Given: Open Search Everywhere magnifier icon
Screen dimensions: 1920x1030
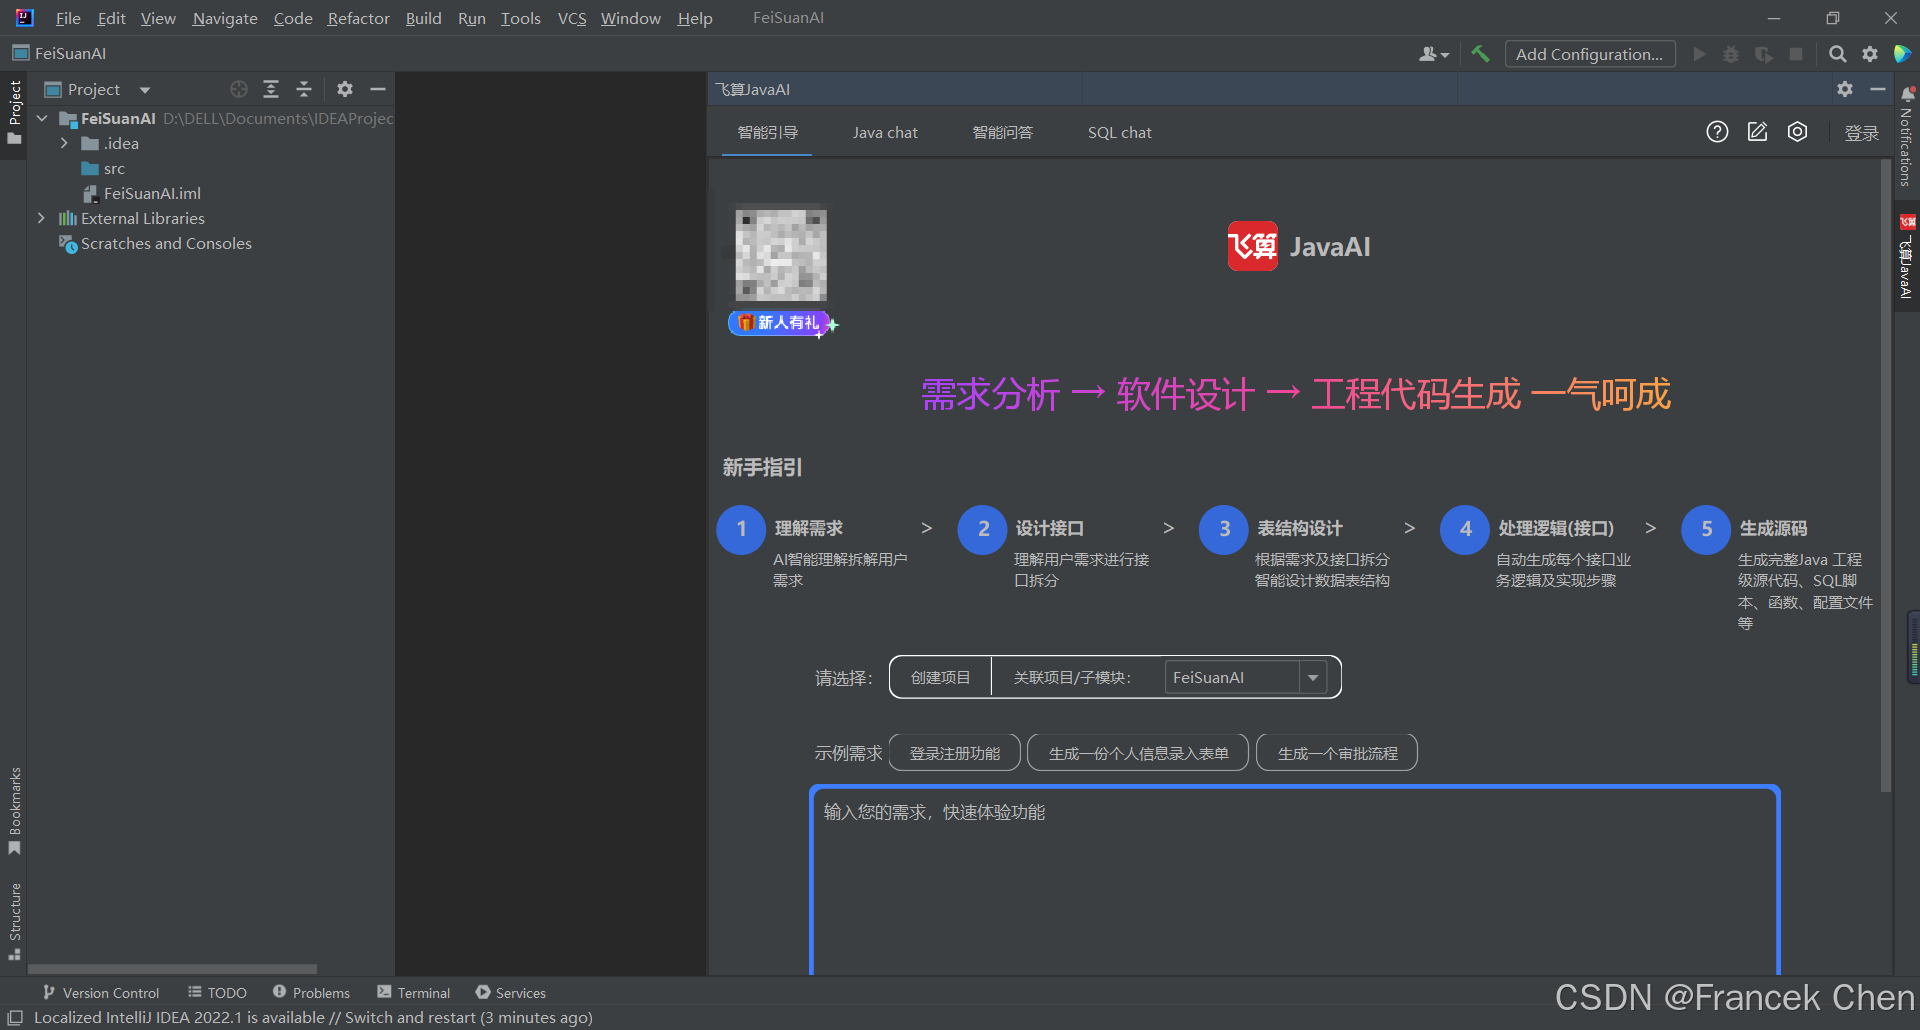Looking at the screenshot, I should [x=1837, y=53].
